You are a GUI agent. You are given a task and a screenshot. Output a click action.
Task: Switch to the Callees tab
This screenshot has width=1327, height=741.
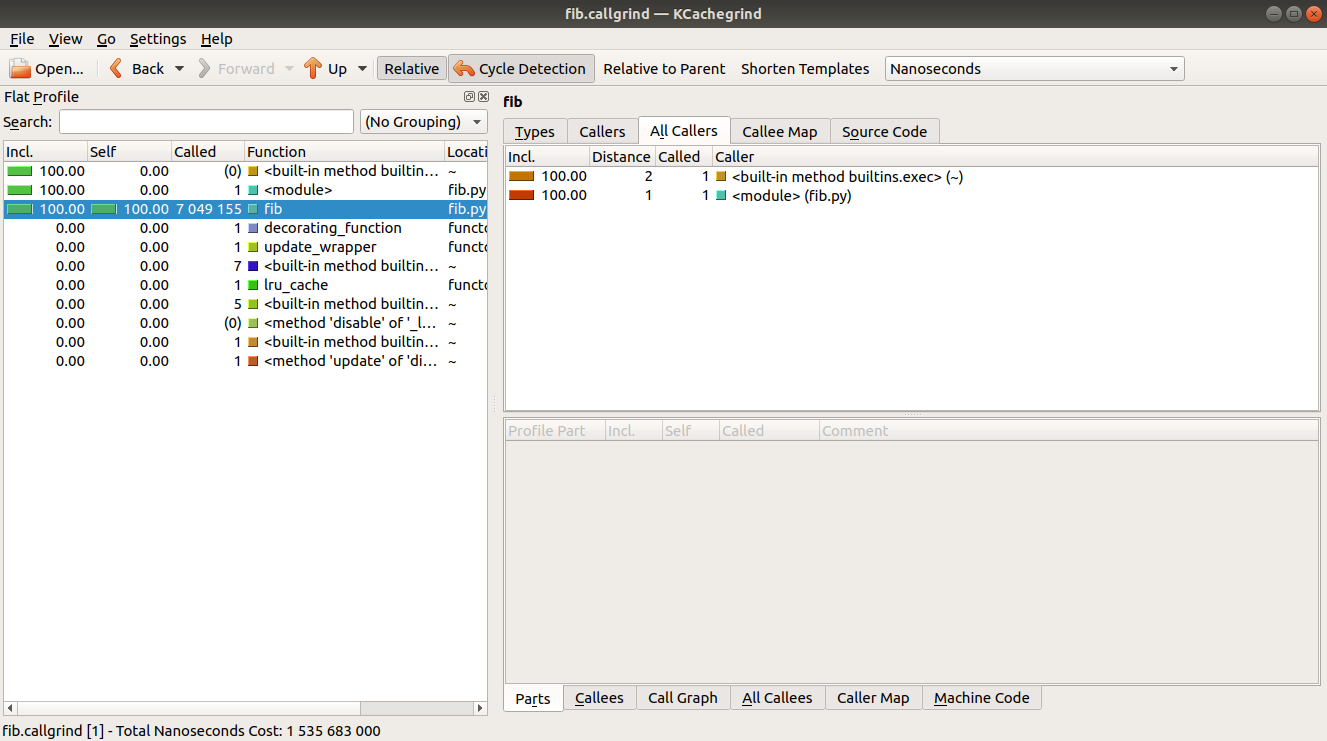point(599,698)
